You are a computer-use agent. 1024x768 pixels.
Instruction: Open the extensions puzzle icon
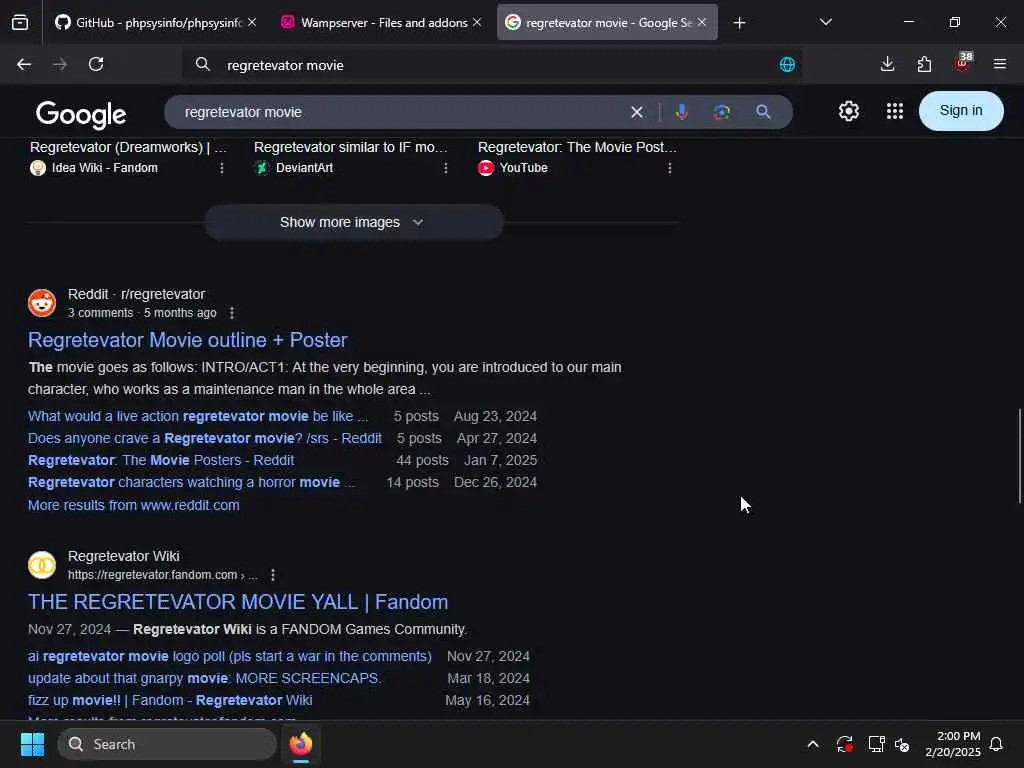click(924, 64)
